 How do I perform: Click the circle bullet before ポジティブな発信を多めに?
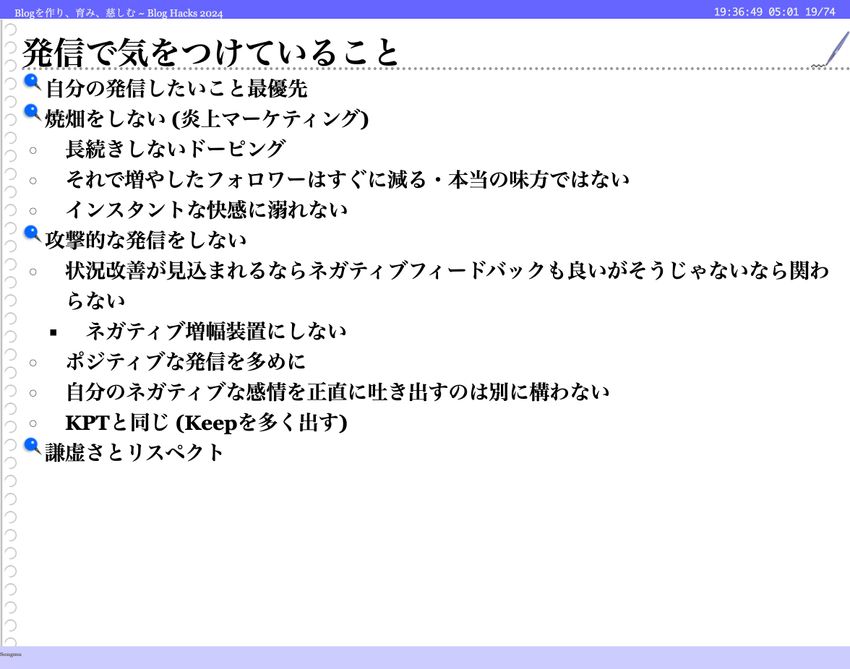(33, 362)
